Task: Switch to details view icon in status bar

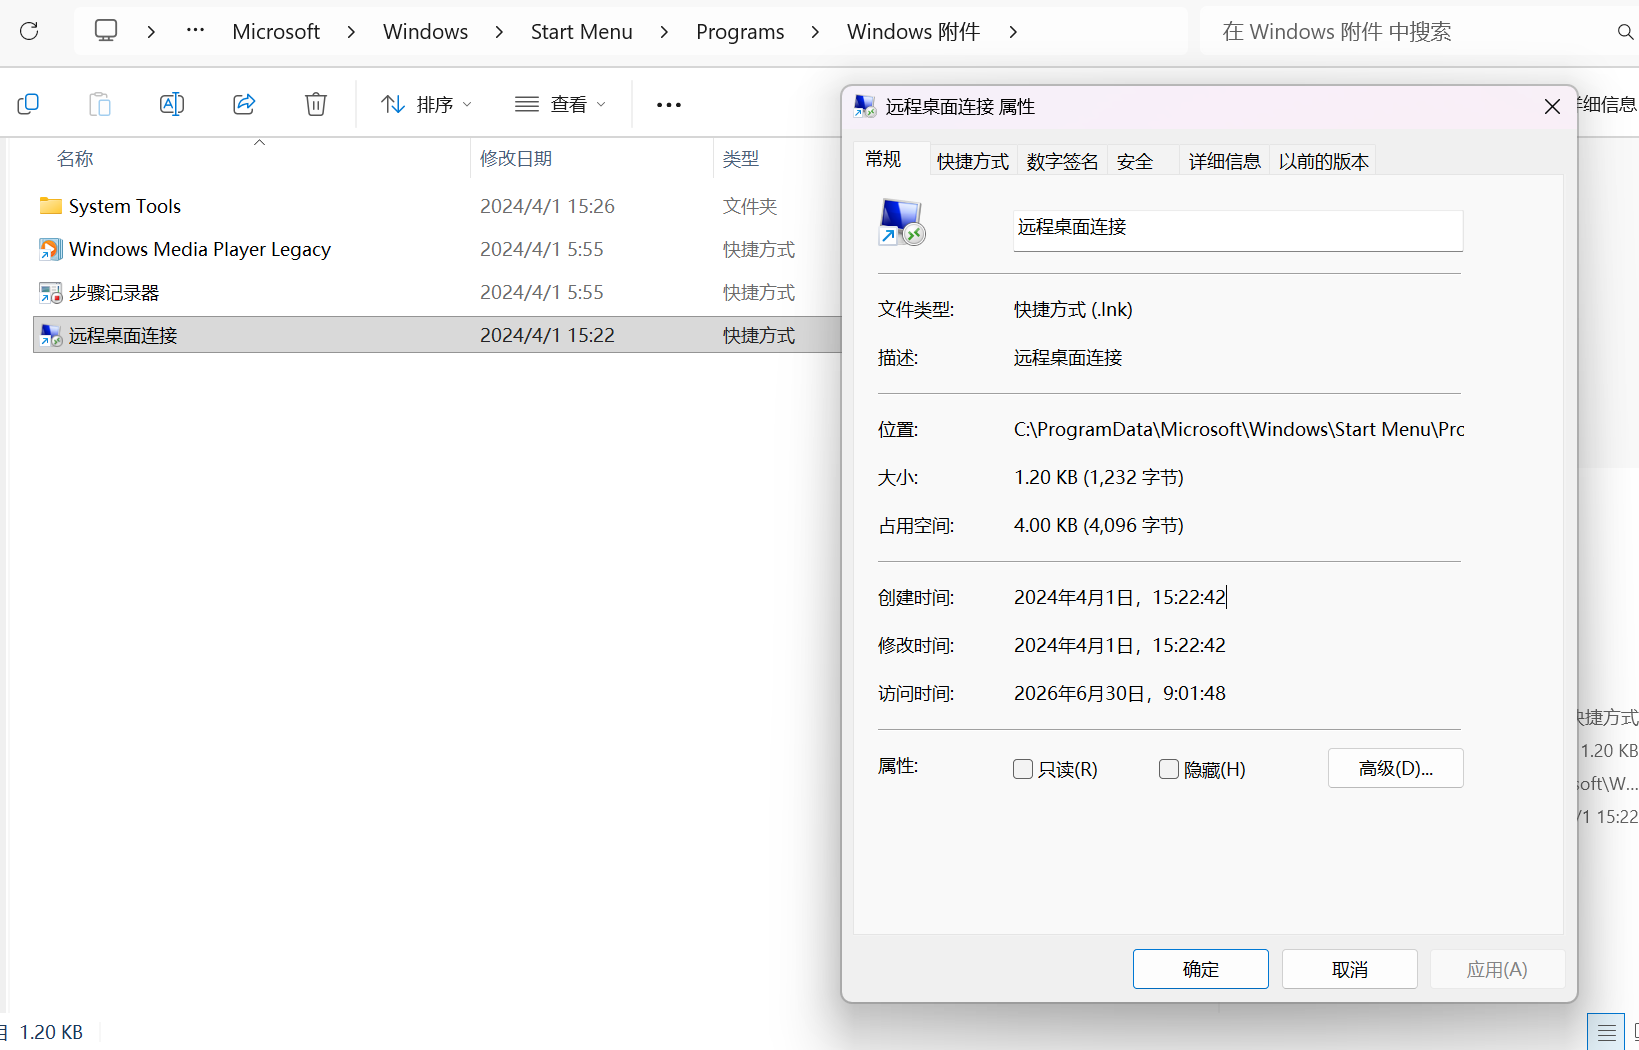Action: pos(1606,1032)
